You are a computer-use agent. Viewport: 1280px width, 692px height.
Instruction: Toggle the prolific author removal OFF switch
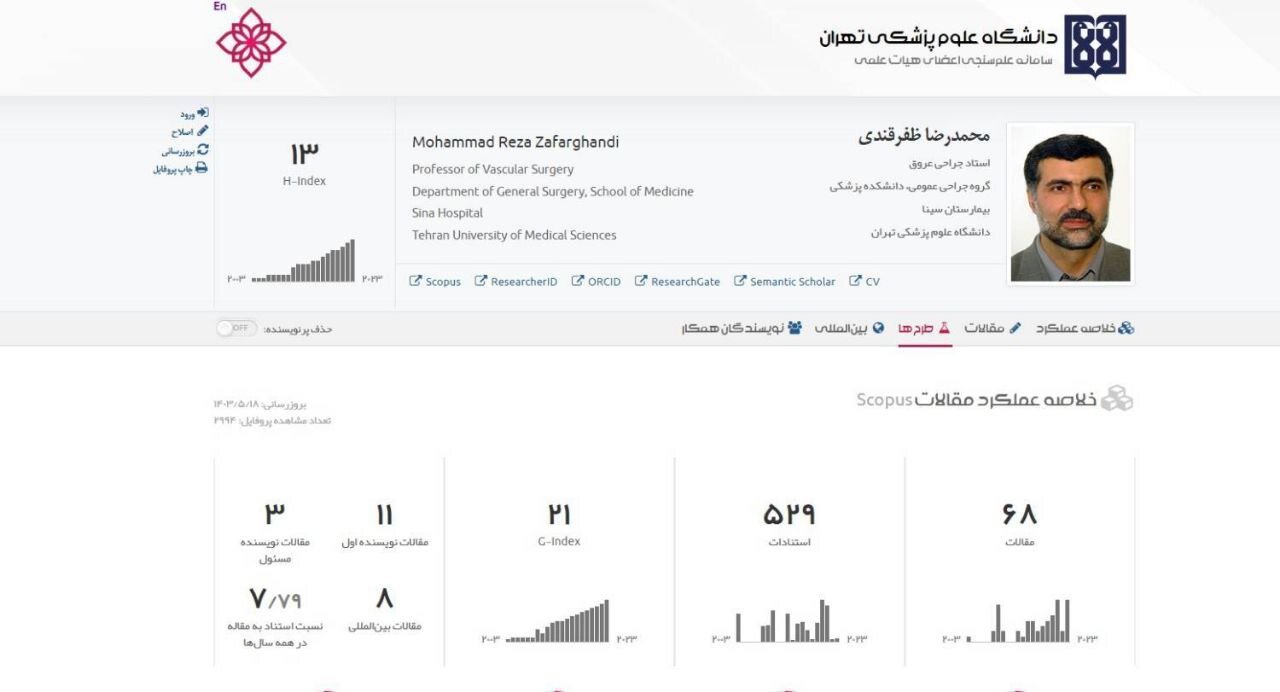(x=237, y=328)
